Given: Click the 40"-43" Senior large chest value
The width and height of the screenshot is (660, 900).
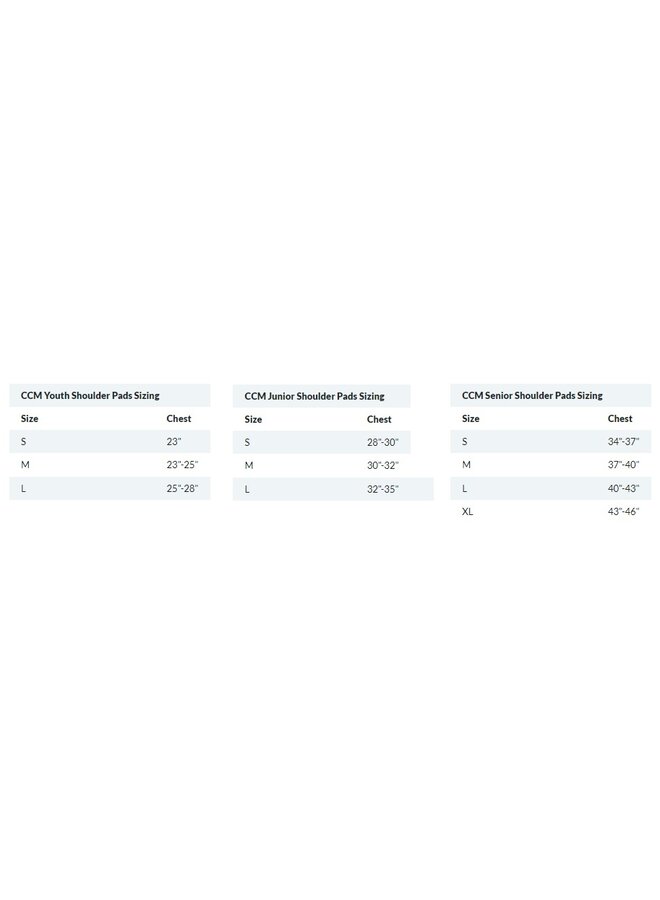Looking at the screenshot, I should click(623, 488).
